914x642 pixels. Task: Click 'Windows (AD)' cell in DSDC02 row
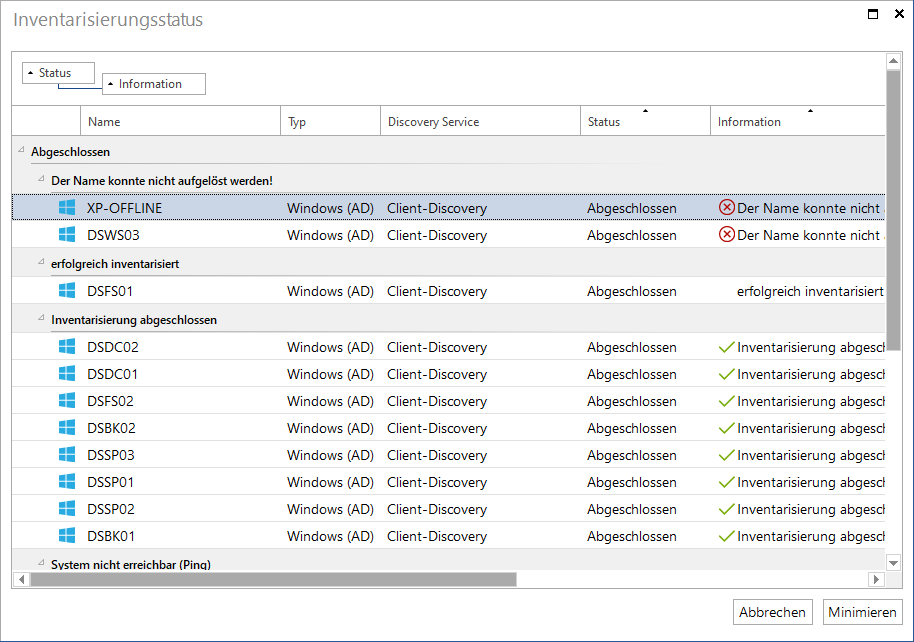coord(331,347)
